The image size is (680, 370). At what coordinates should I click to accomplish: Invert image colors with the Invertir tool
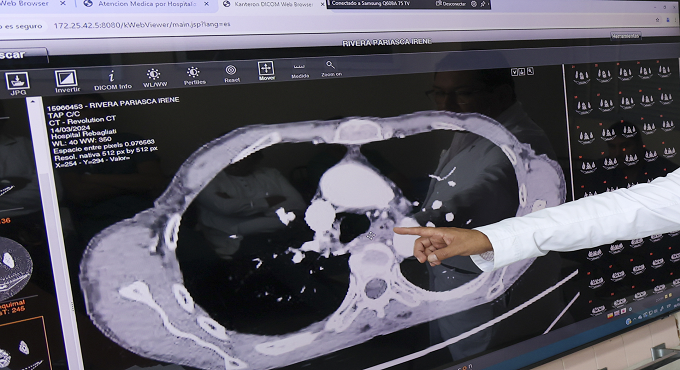tap(66, 81)
